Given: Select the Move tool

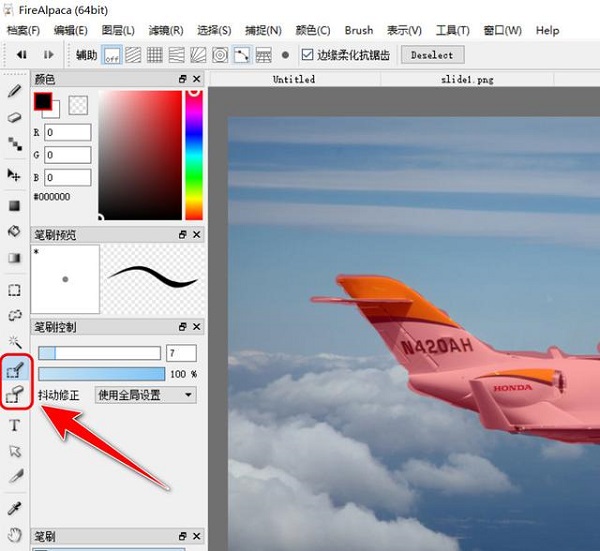Looking at the screenshot, I should coord(15,175).
